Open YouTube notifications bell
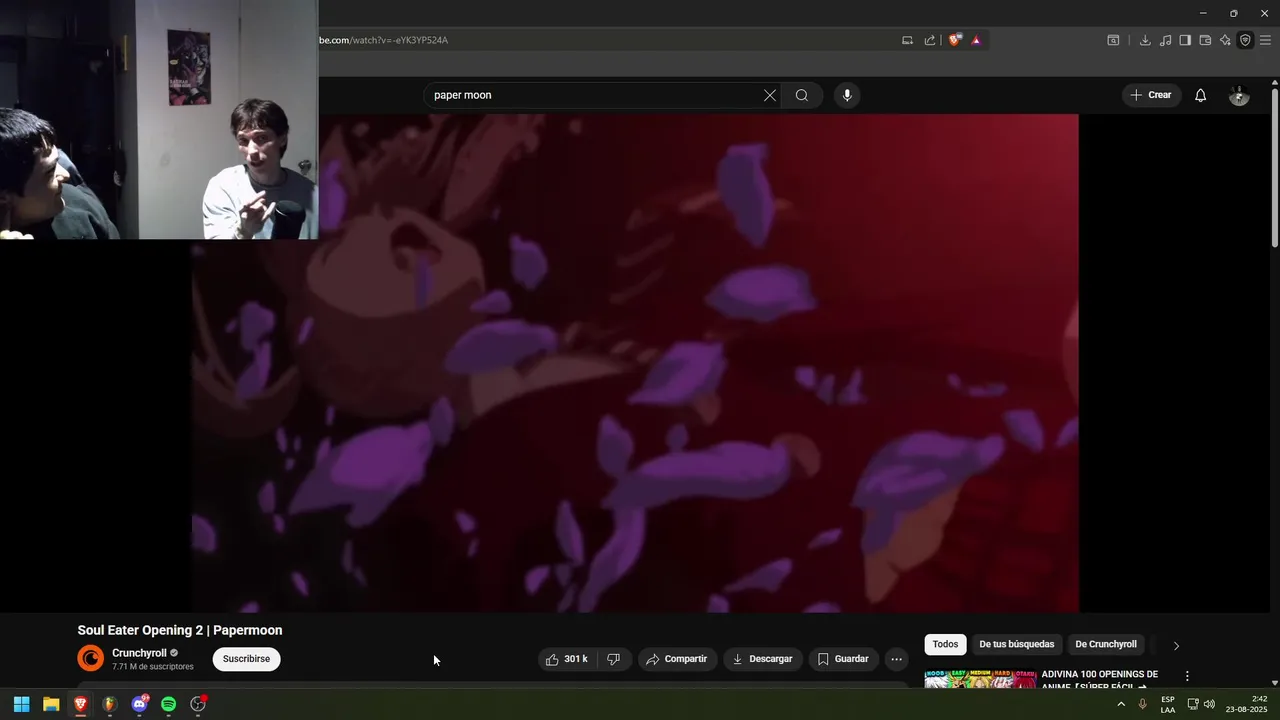The width and height of the screenshot is (1280, 720). pyautogui.click(x=1201, y=95)
